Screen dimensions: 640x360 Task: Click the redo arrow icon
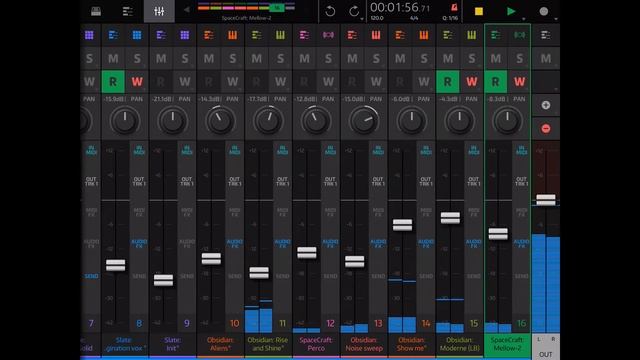pos(354,11)
